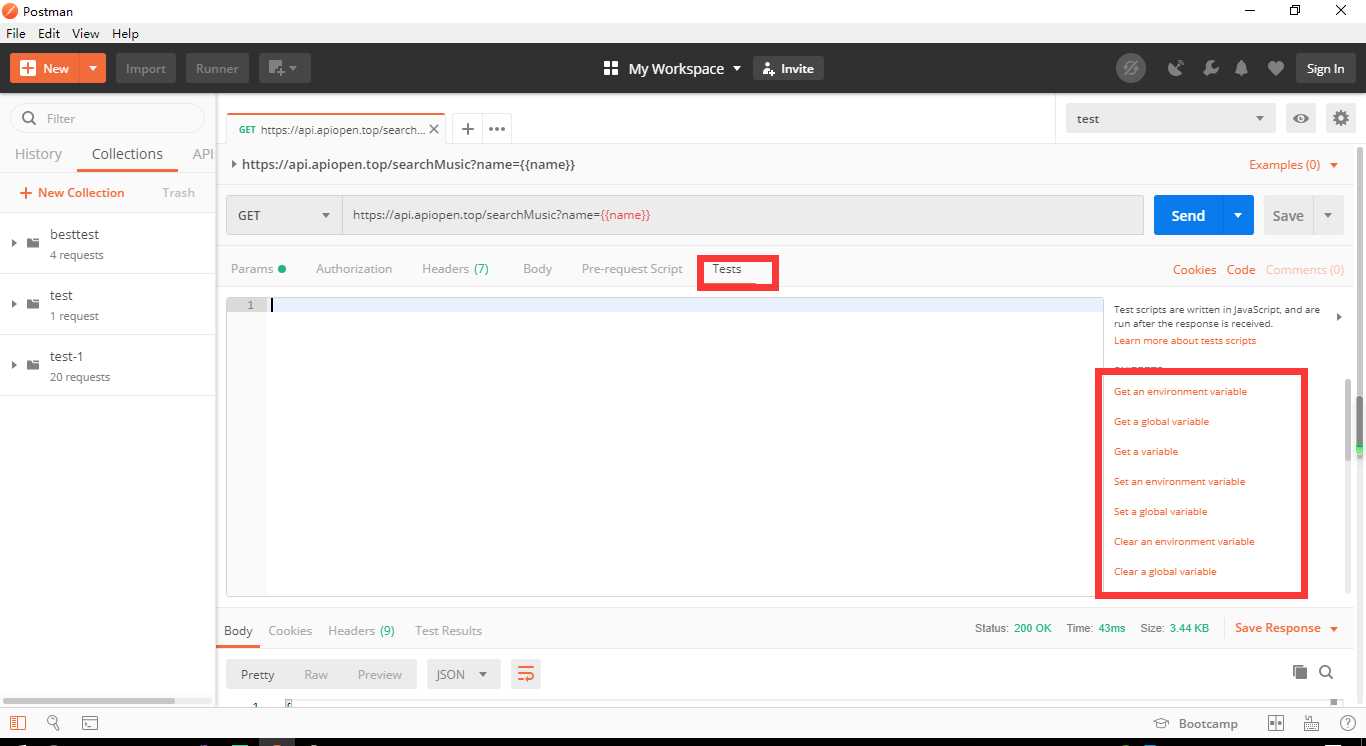
Task: Open the Save button dropdown arrow
Action: coord(1328,215)
